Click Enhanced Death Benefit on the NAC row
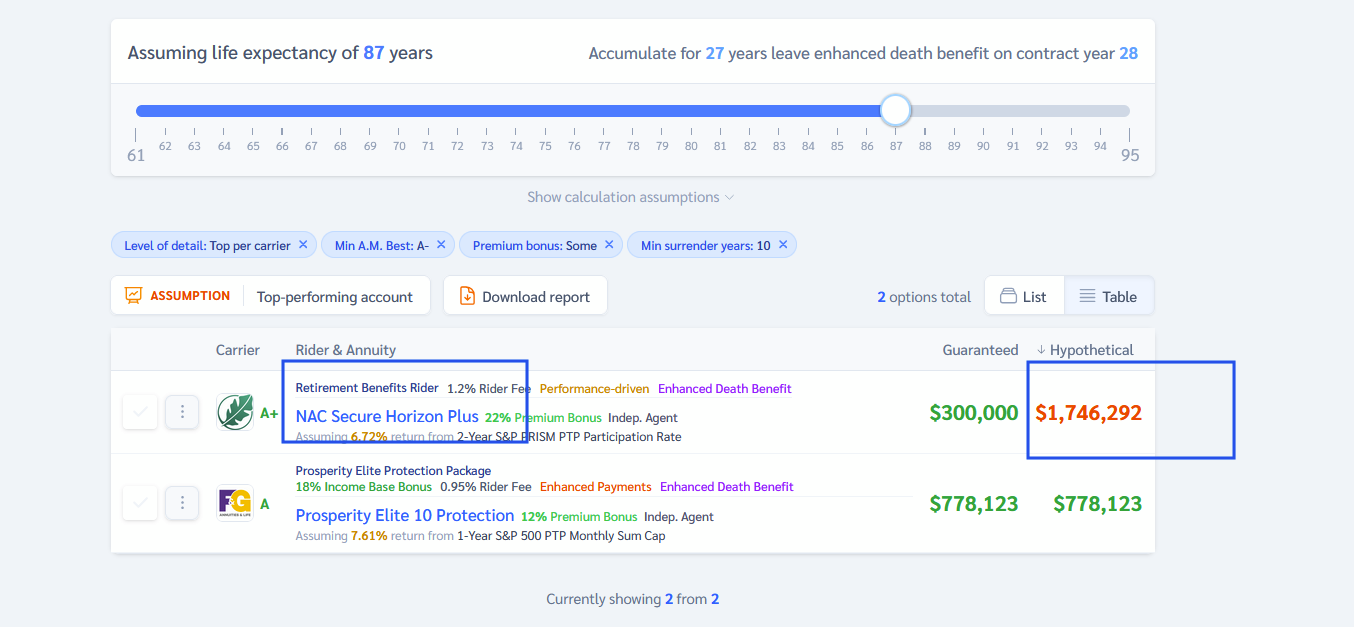The image size is (1354, 627). [725, 388]
